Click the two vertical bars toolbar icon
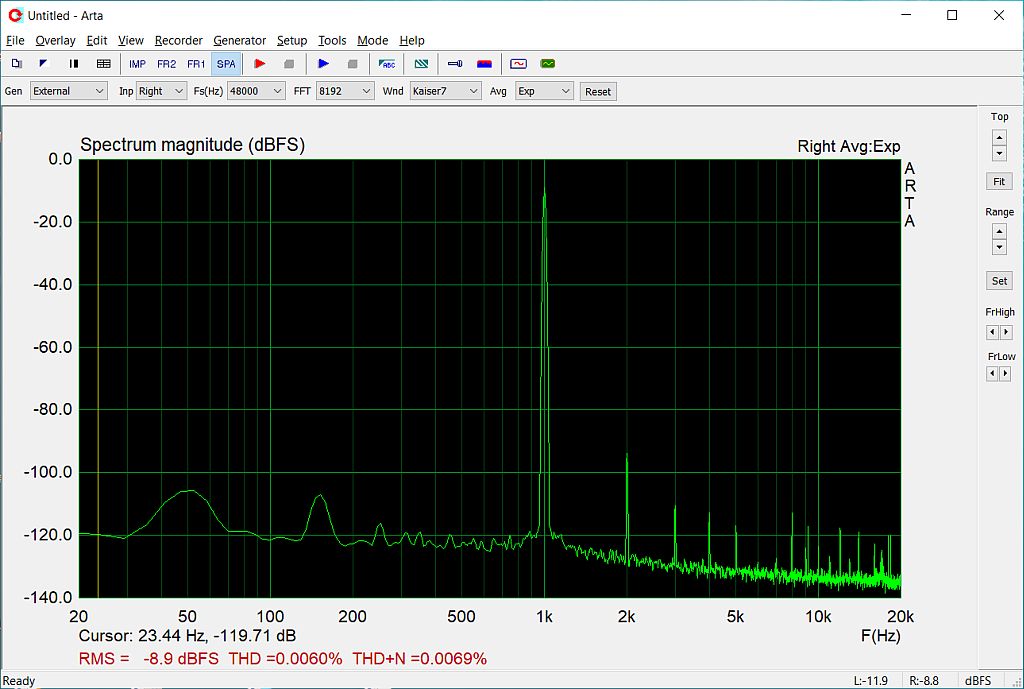1024x689 pixels. [74, 63]
